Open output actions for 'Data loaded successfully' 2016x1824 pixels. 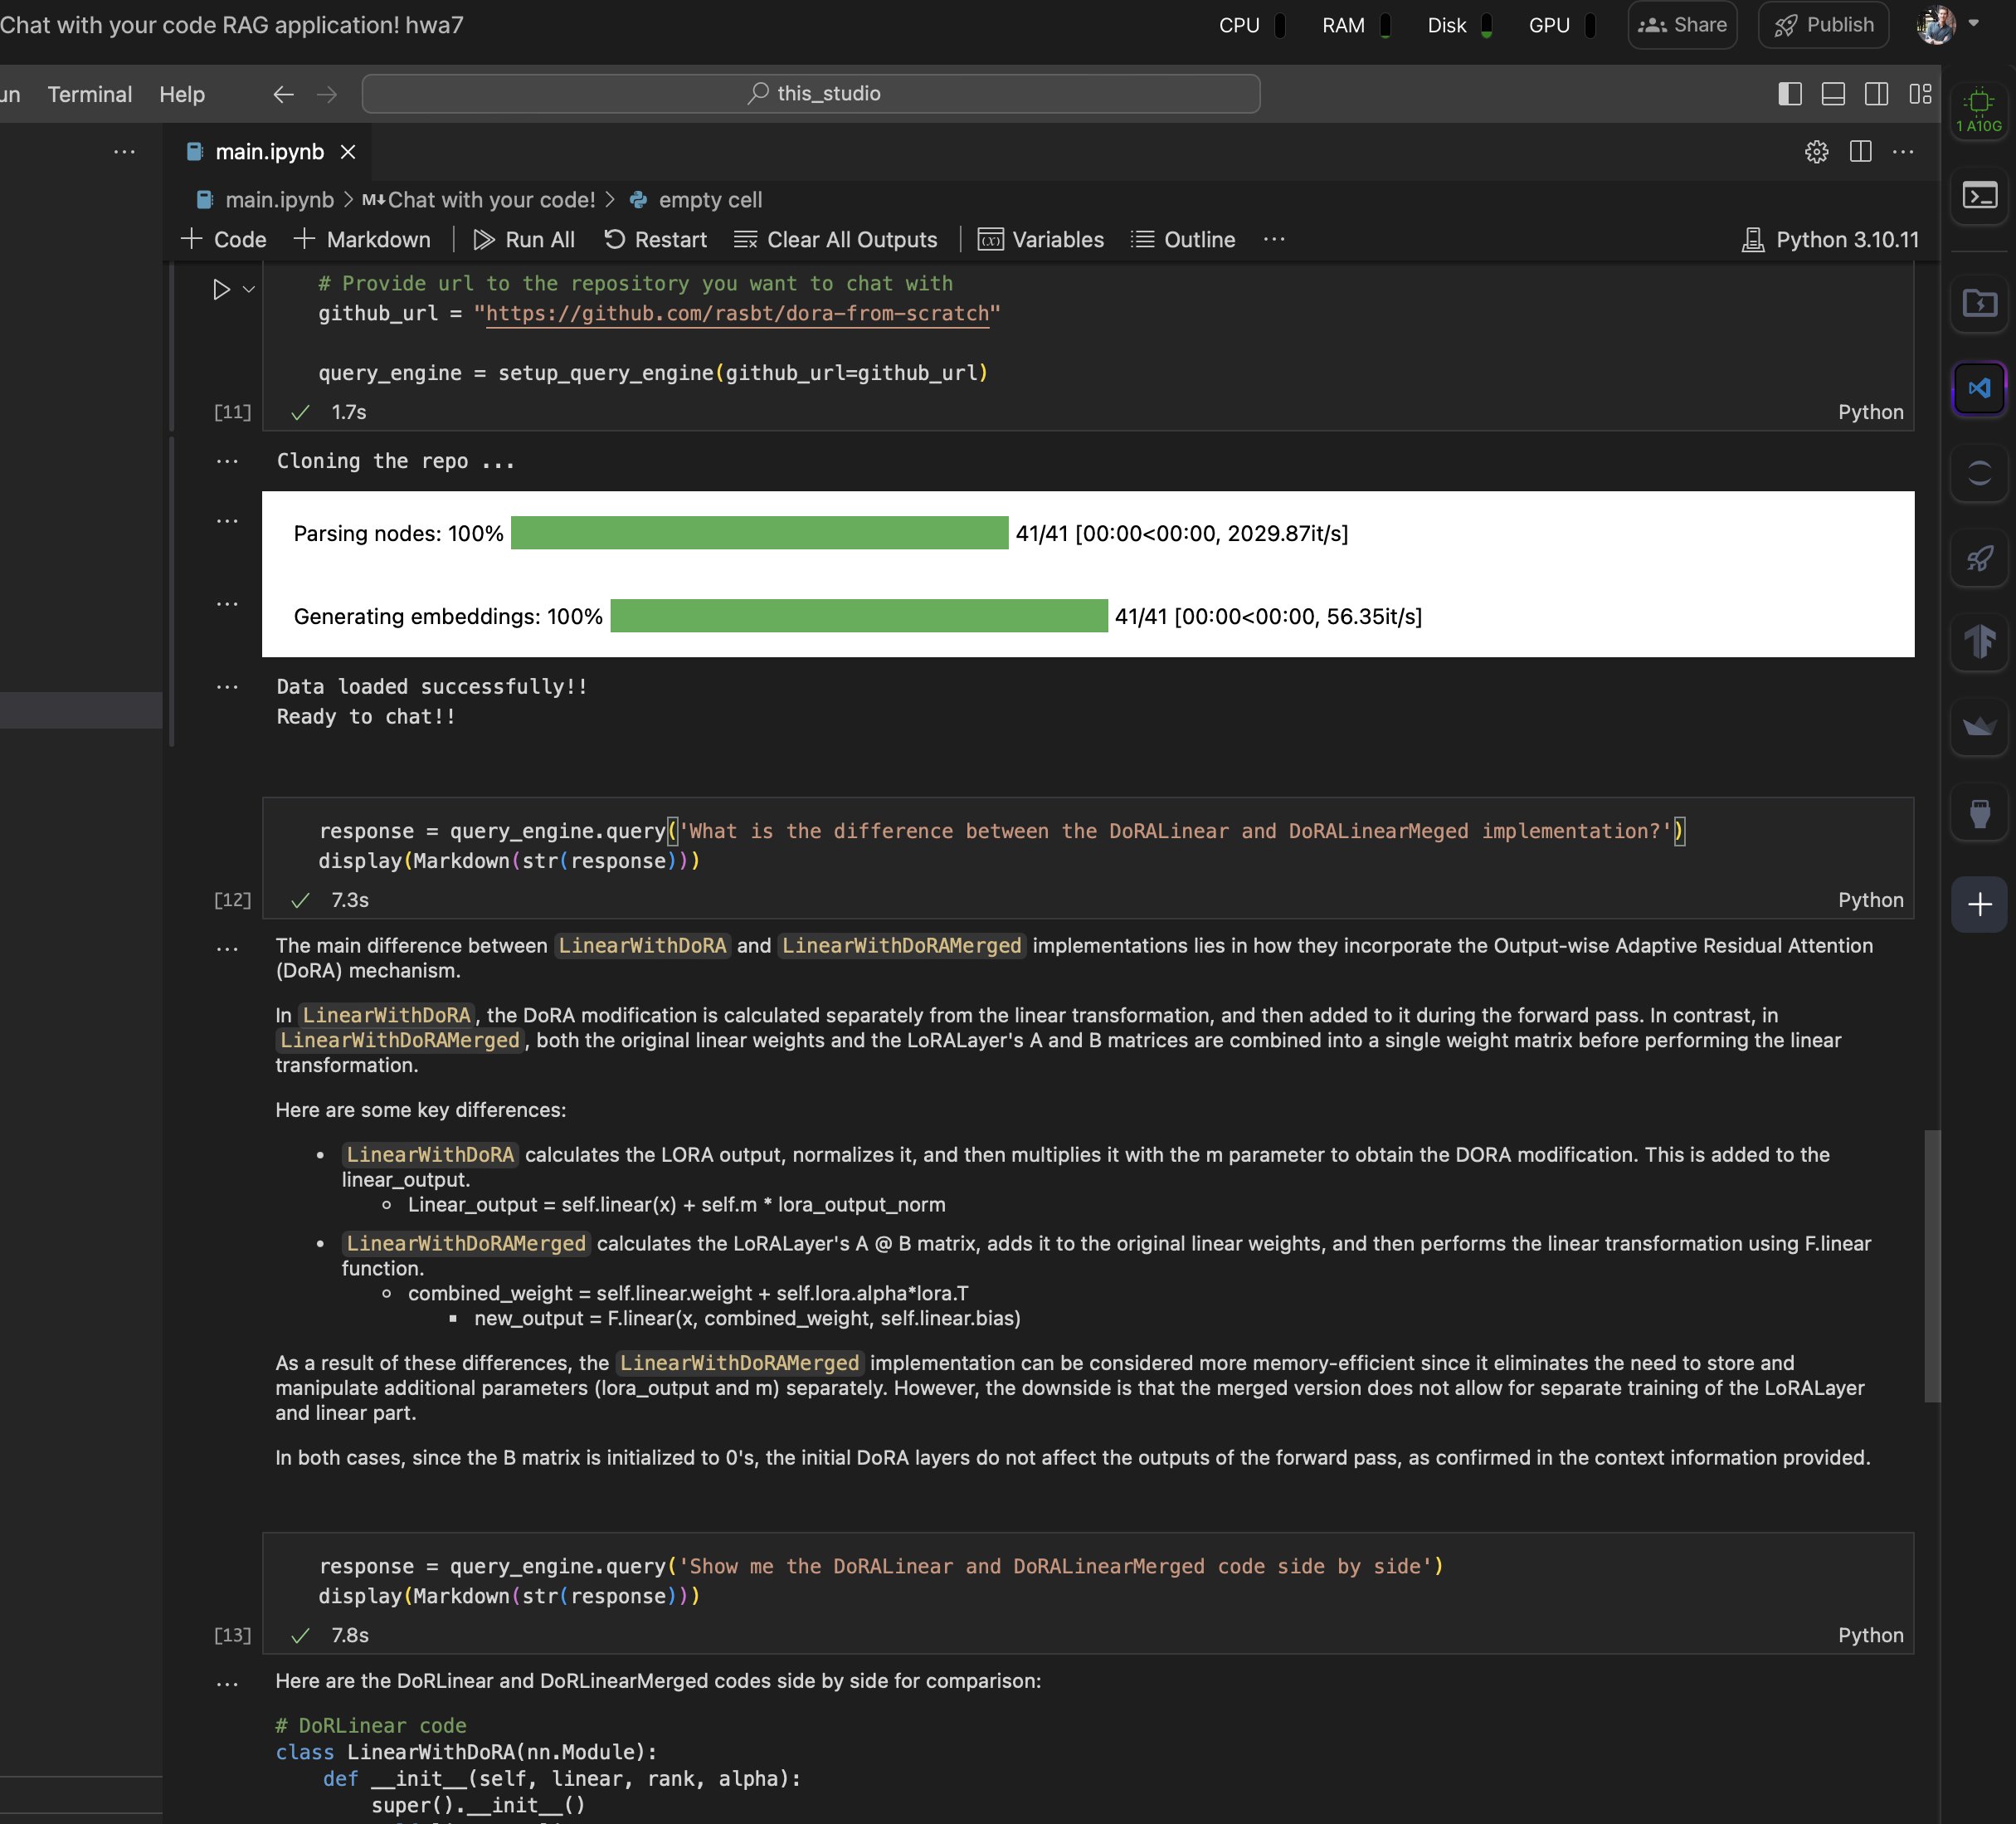coord(227,687)
